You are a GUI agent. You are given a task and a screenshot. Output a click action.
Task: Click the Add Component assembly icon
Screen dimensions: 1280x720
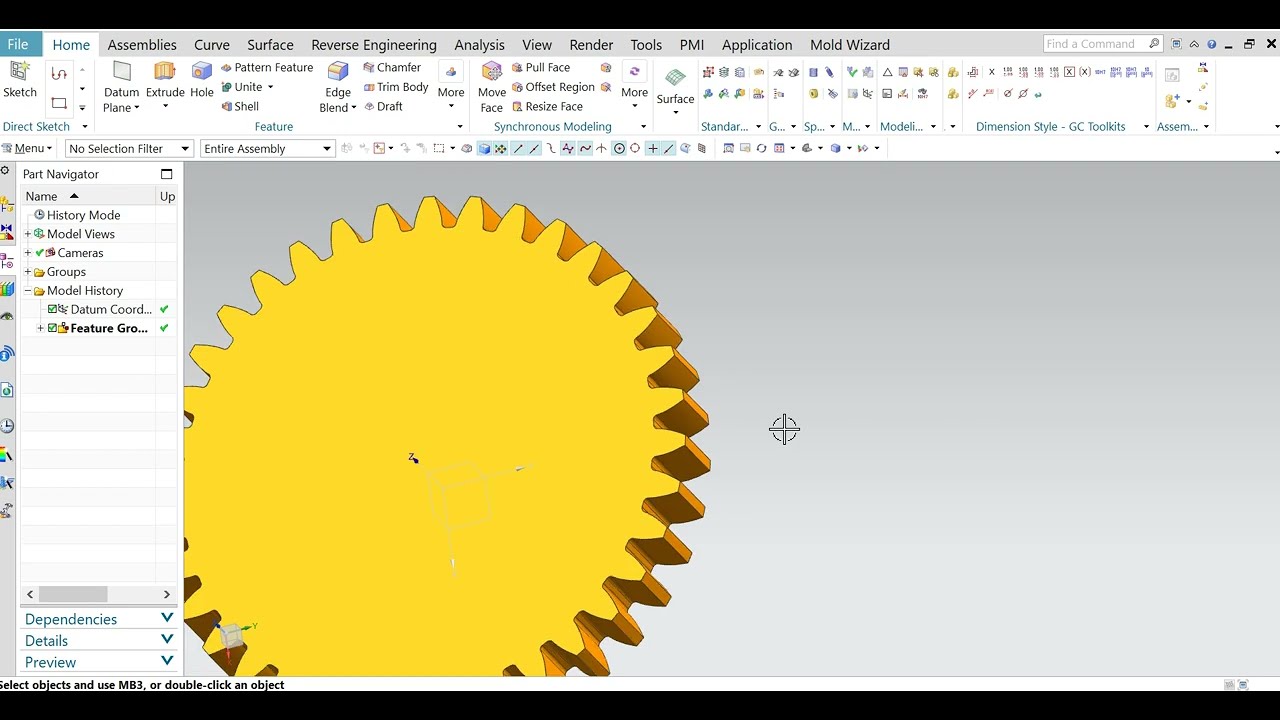(1172, 101)
